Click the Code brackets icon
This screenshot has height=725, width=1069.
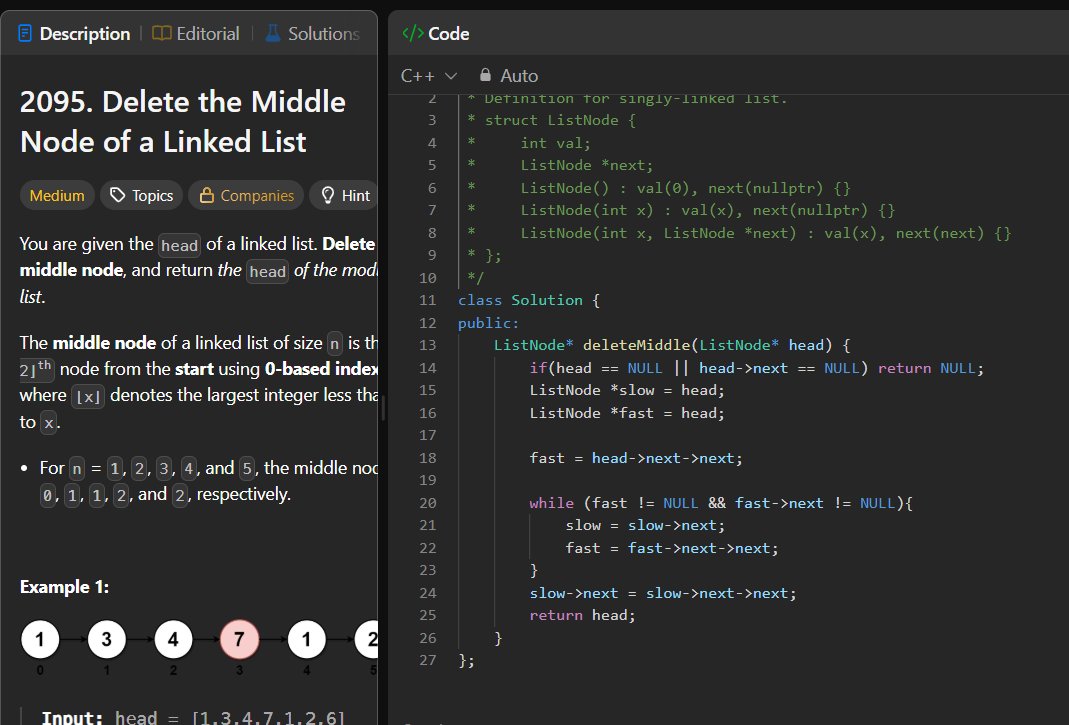pyautogui.click(x=412, y=33)
